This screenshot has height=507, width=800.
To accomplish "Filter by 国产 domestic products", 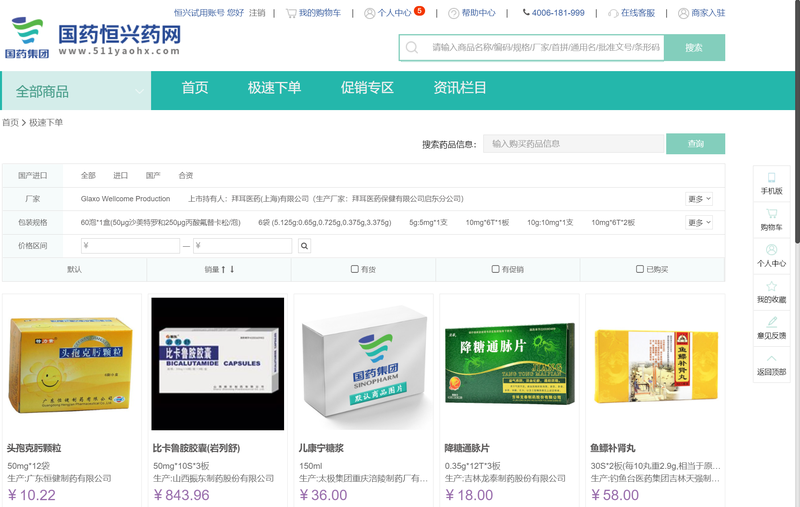I will [153, 175].
